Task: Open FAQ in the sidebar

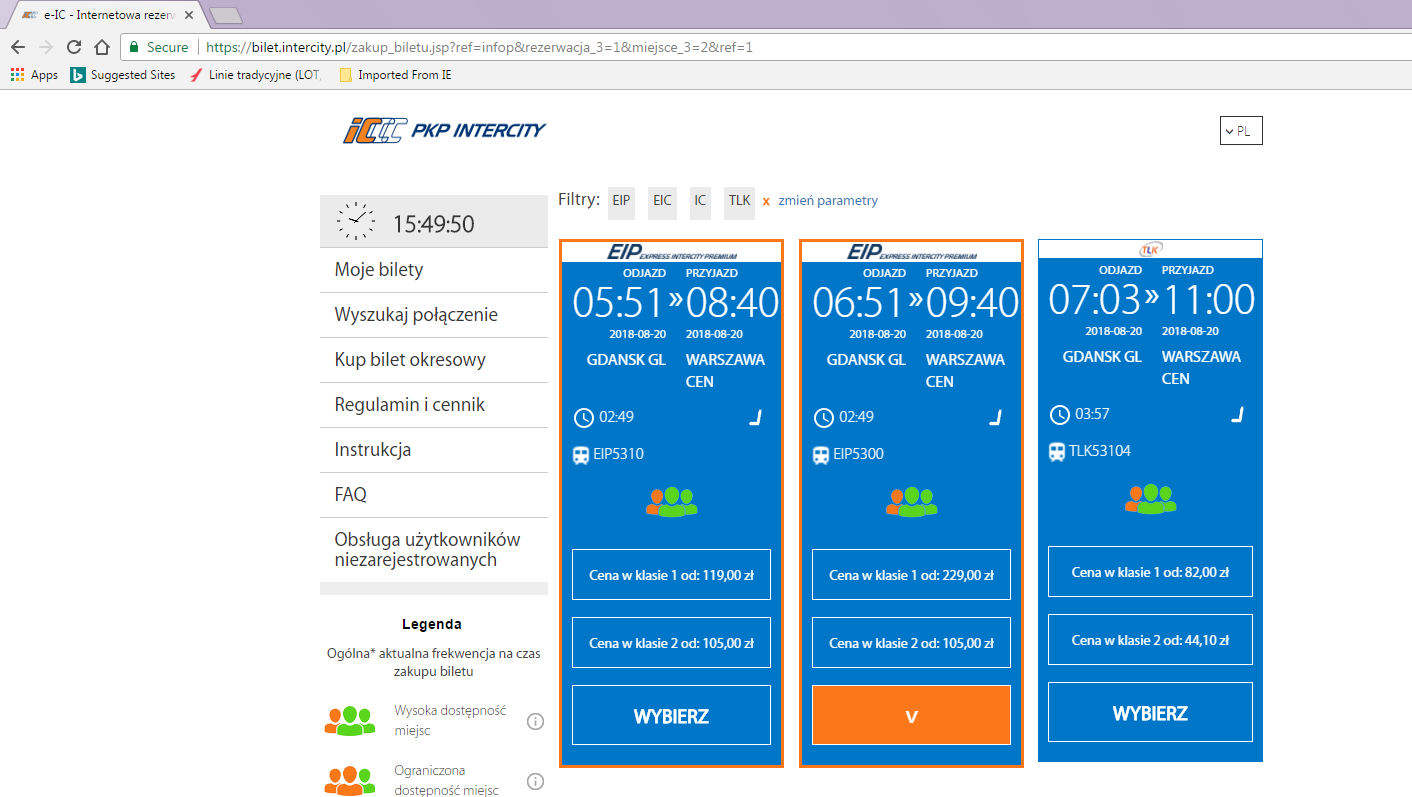Action: tap(434, 495)
